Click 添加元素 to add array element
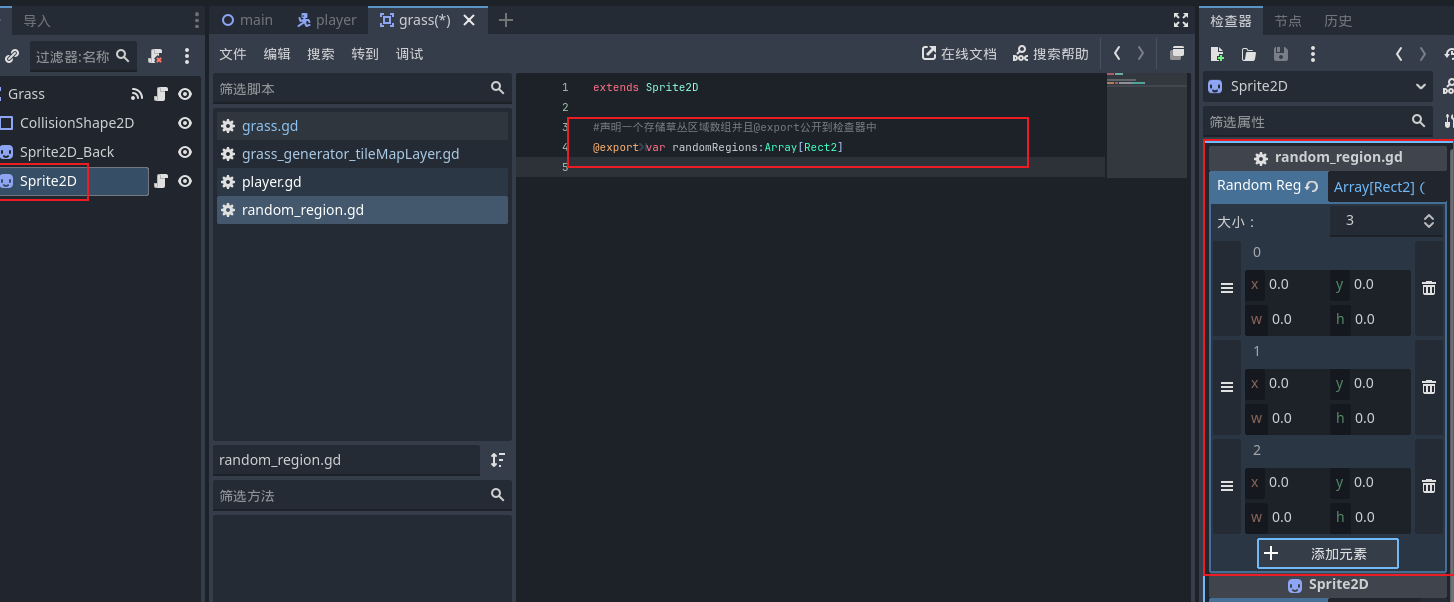The height and width of the screenshot is (602, 1454). pyautogui.click(x=1327, y=553)
